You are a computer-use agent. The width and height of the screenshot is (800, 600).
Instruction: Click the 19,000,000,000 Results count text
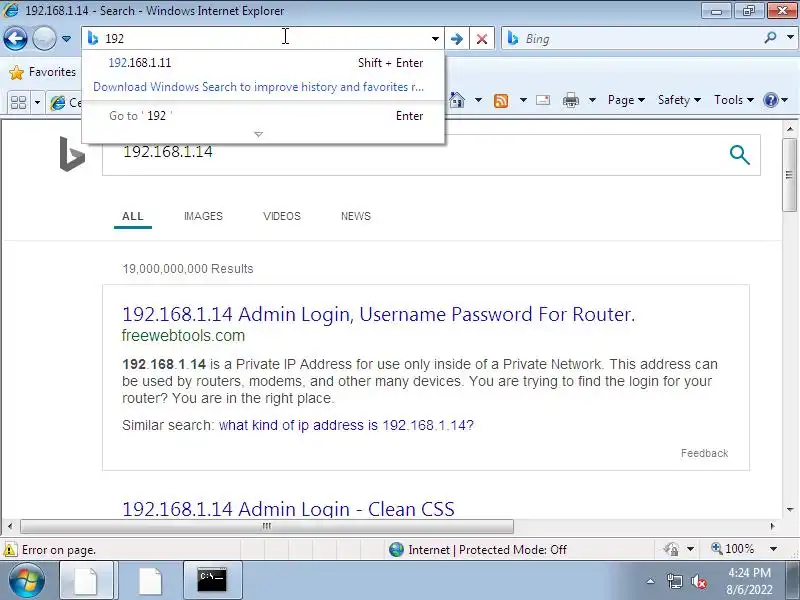(188, 269)
